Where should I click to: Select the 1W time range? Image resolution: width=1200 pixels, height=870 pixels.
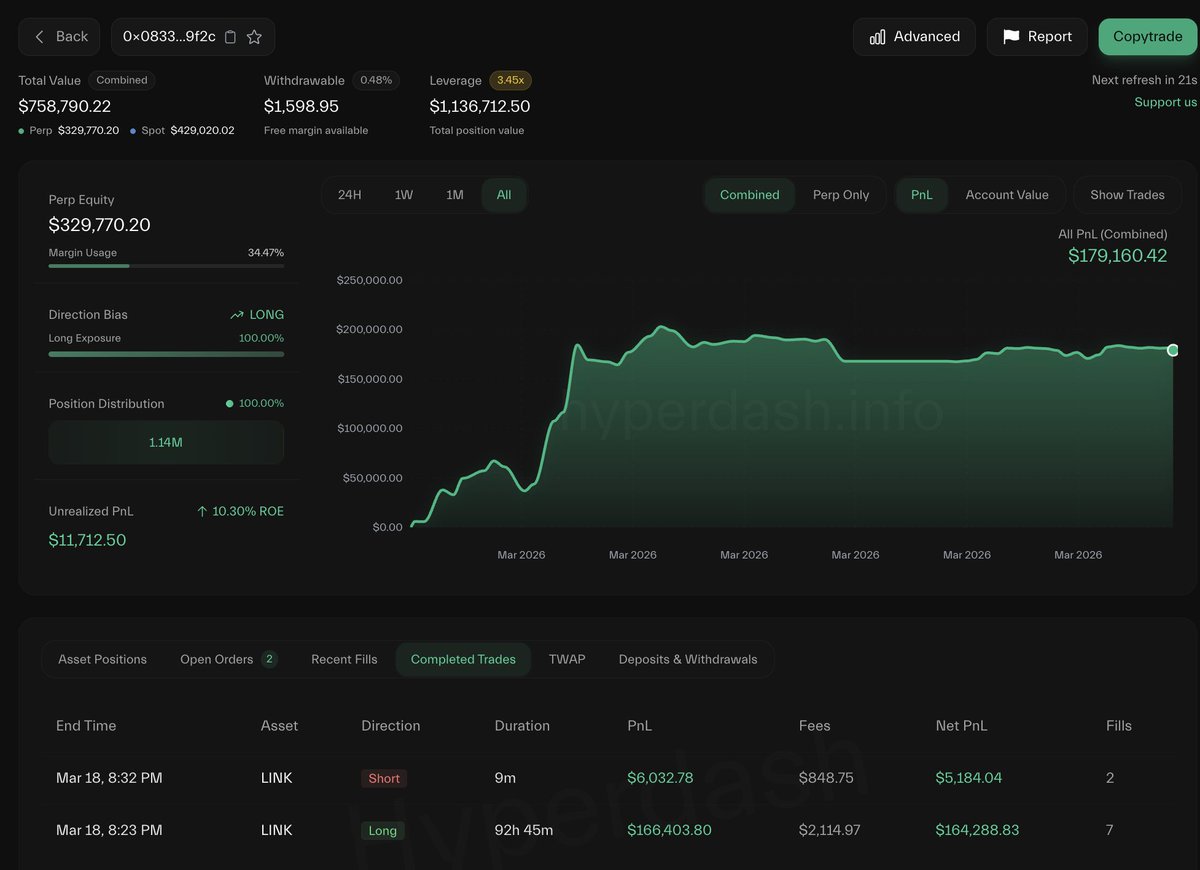coord(403,194)
